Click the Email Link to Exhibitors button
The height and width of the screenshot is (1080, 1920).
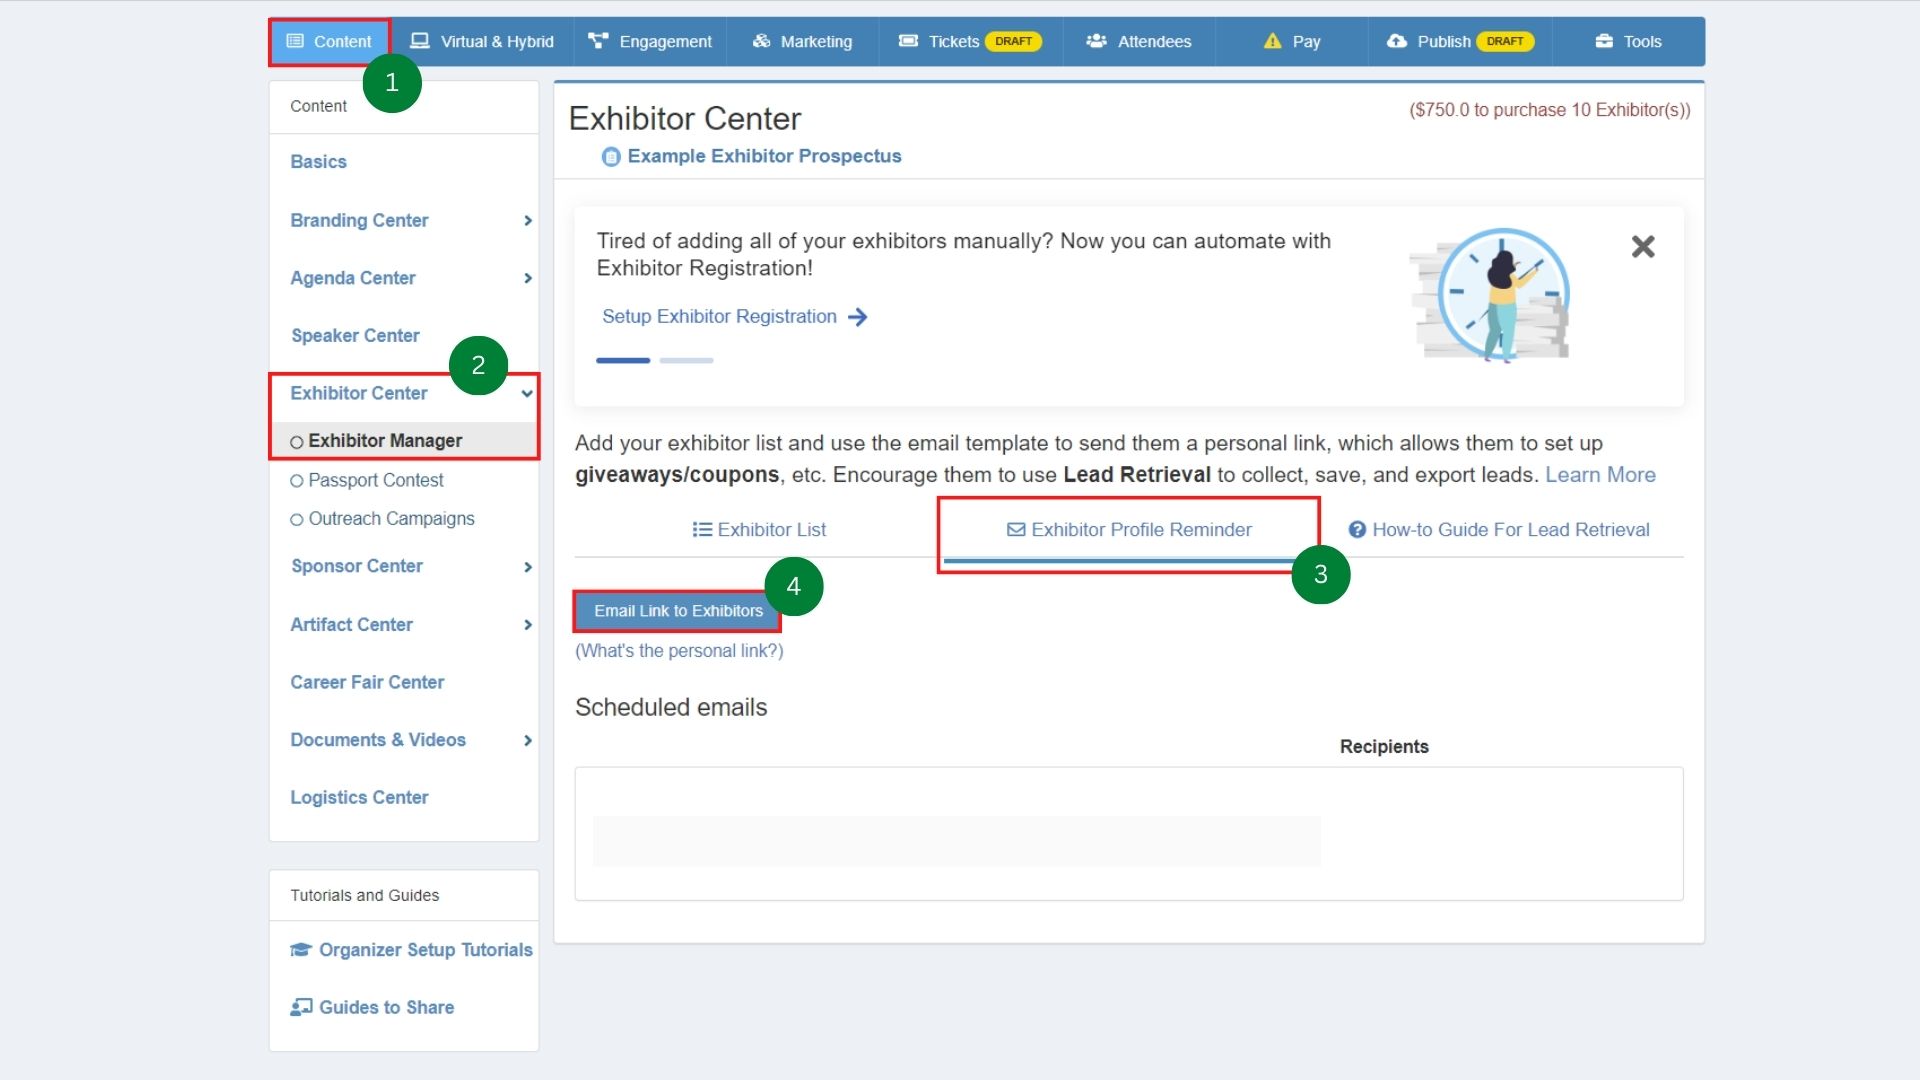[677, 610]
